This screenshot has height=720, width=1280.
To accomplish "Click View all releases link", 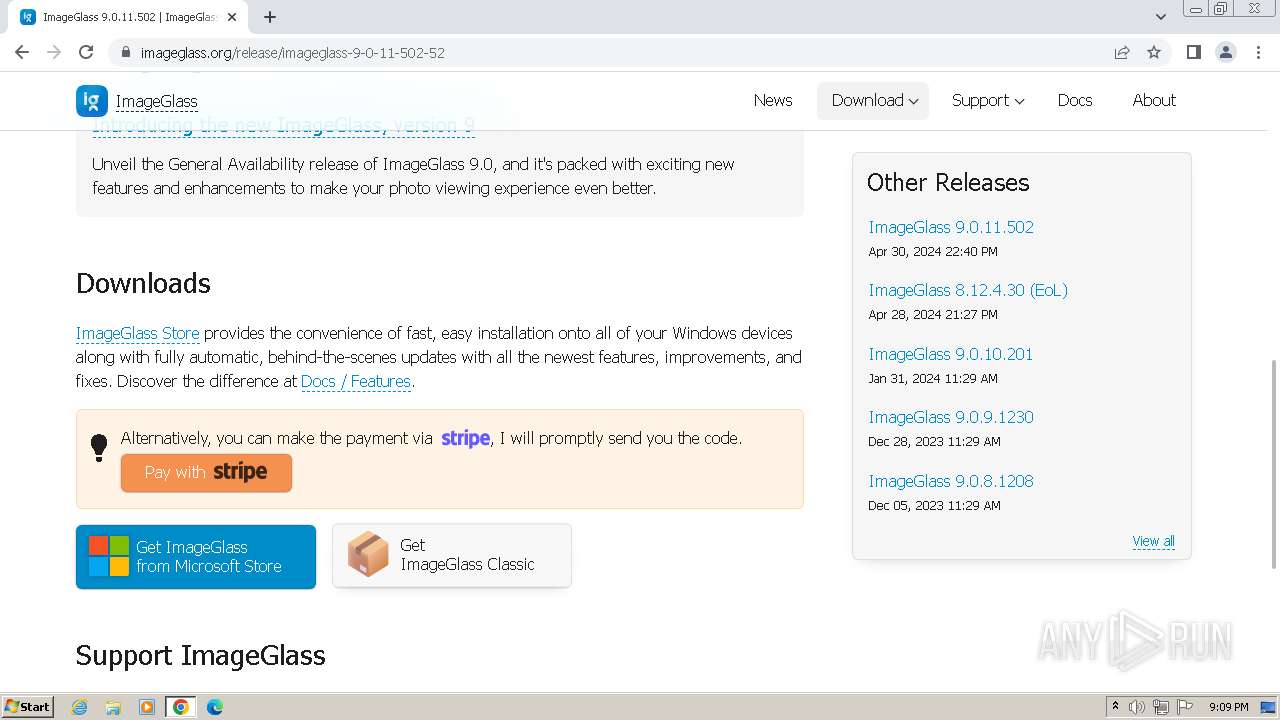I will point(1153,541).
